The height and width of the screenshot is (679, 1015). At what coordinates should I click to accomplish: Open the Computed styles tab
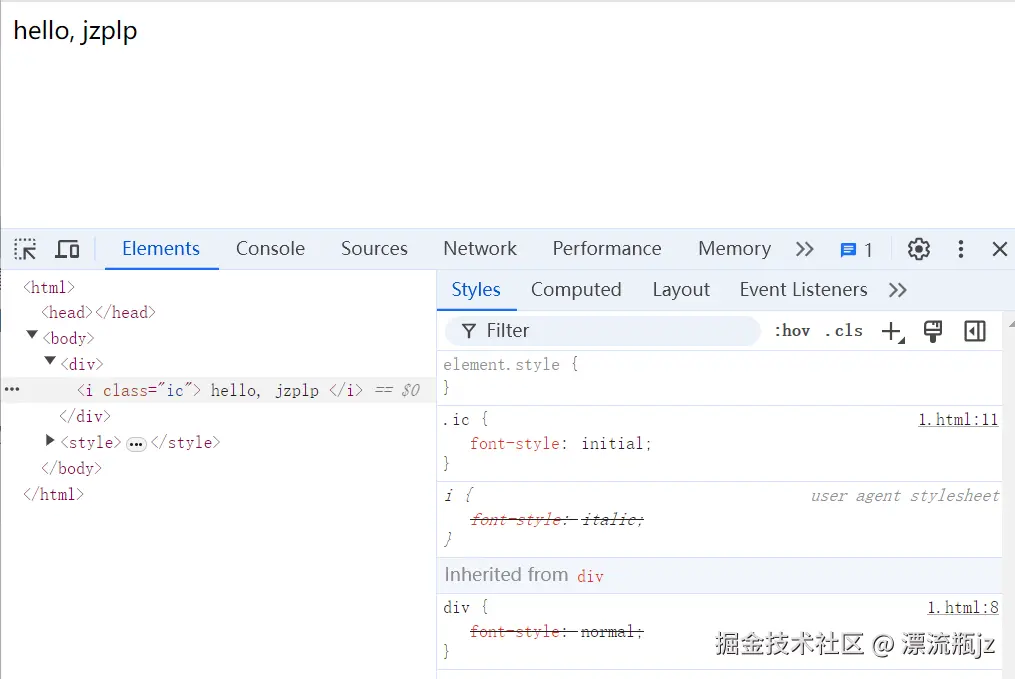576,289
